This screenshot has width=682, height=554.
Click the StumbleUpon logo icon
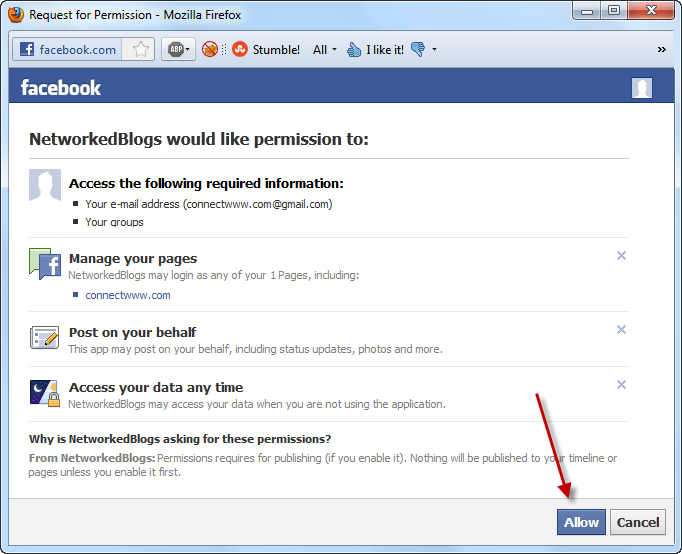coord(240,49)
